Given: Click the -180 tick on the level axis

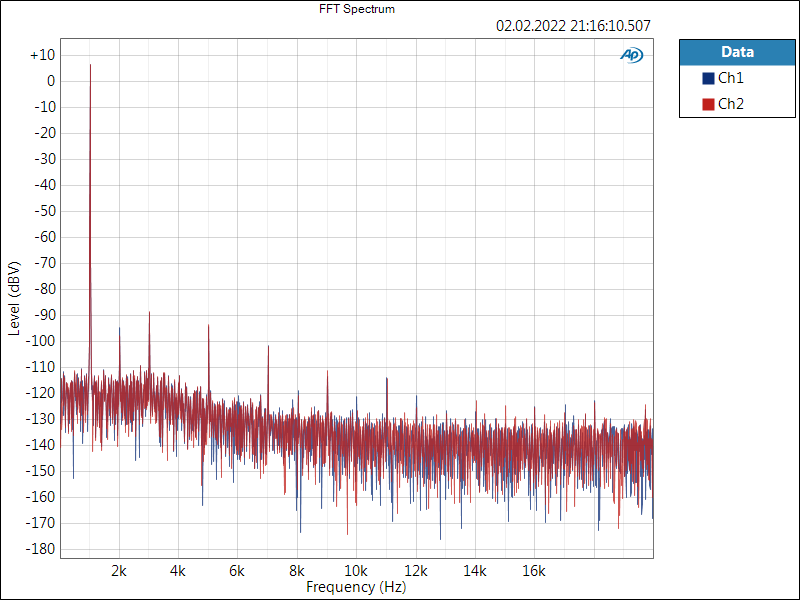Looking at the screenshot, I should tap(41, 549).
